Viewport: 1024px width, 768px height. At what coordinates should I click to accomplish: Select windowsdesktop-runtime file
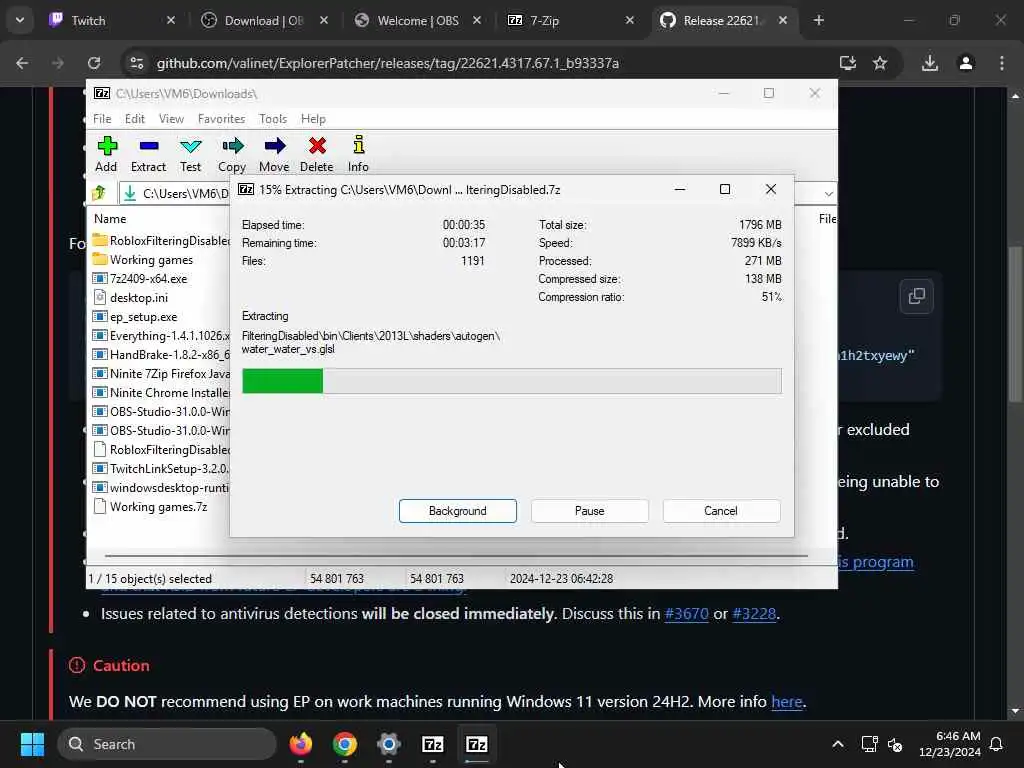tap(161, 488)
